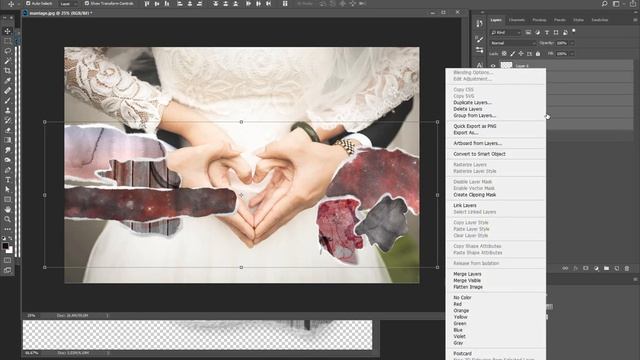640x360 pixels.
Task: Select the Move tool in the toolbox
Action: [x=7, y=31]
